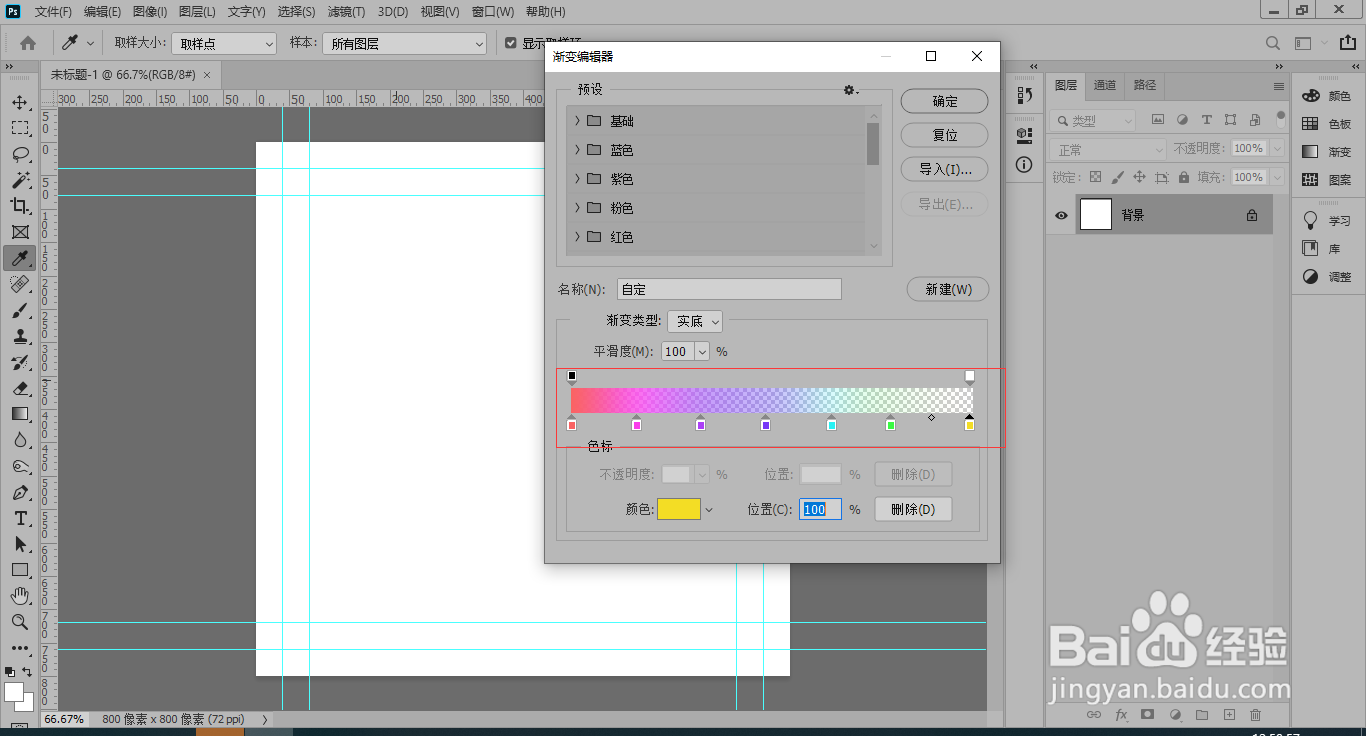The width and height of the screenshot is (1366, 736).
Task: Select the Rectangle shape tool
Action: click(20, 570)
